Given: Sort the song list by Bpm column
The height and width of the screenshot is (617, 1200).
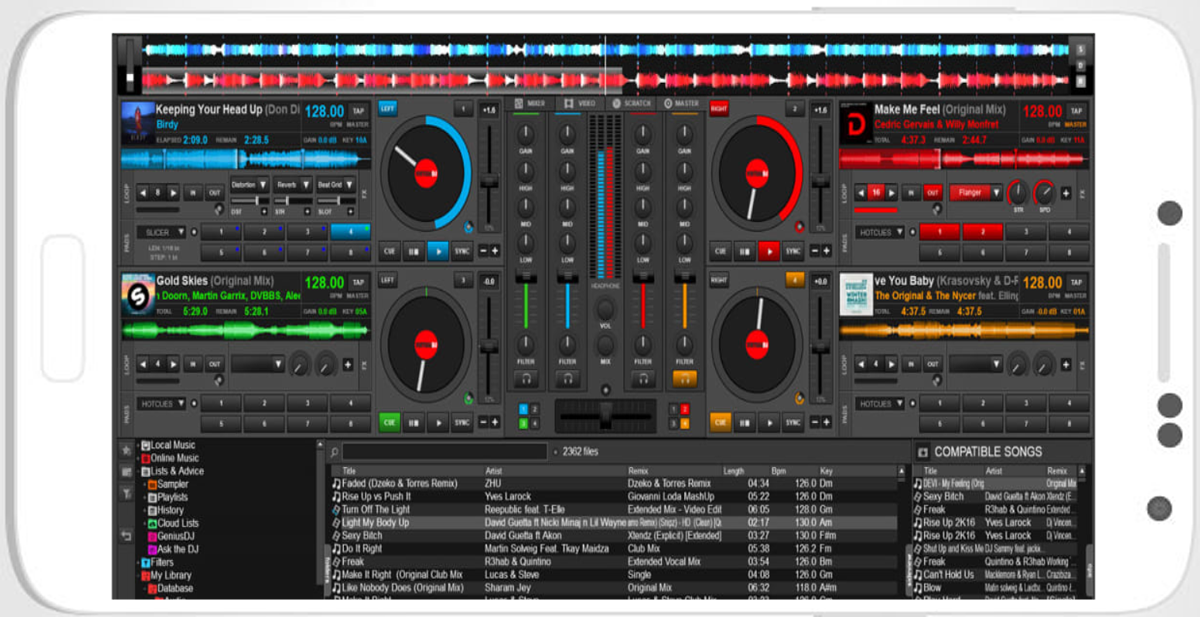Looking at the screenshot, I should pos(779,471).
